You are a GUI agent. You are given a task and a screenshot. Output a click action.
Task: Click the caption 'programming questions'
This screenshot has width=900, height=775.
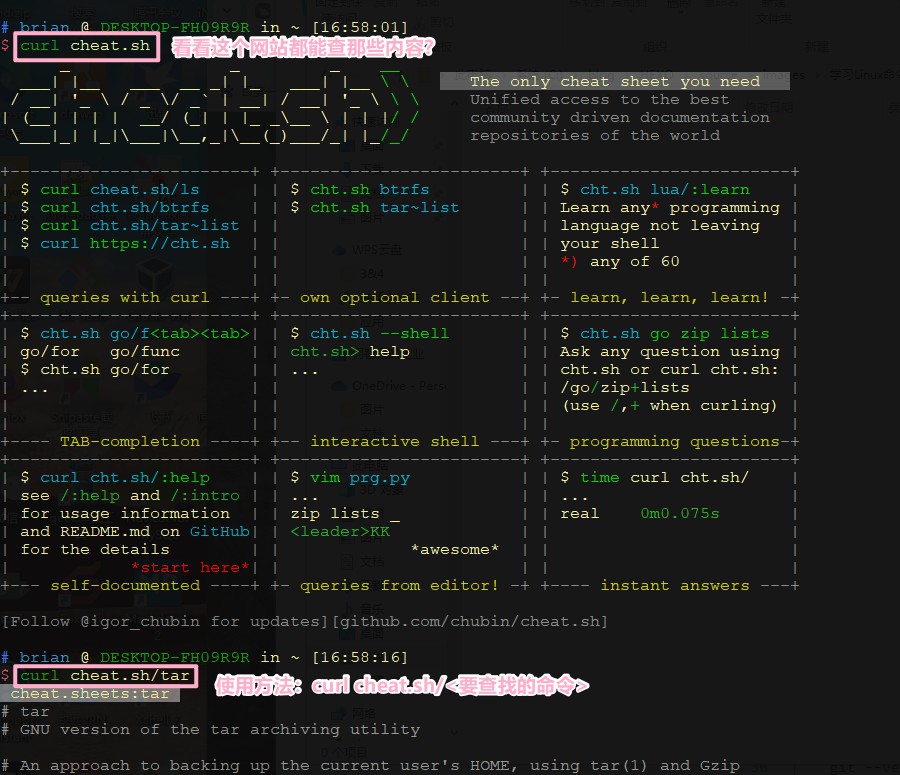click(674, 441)
